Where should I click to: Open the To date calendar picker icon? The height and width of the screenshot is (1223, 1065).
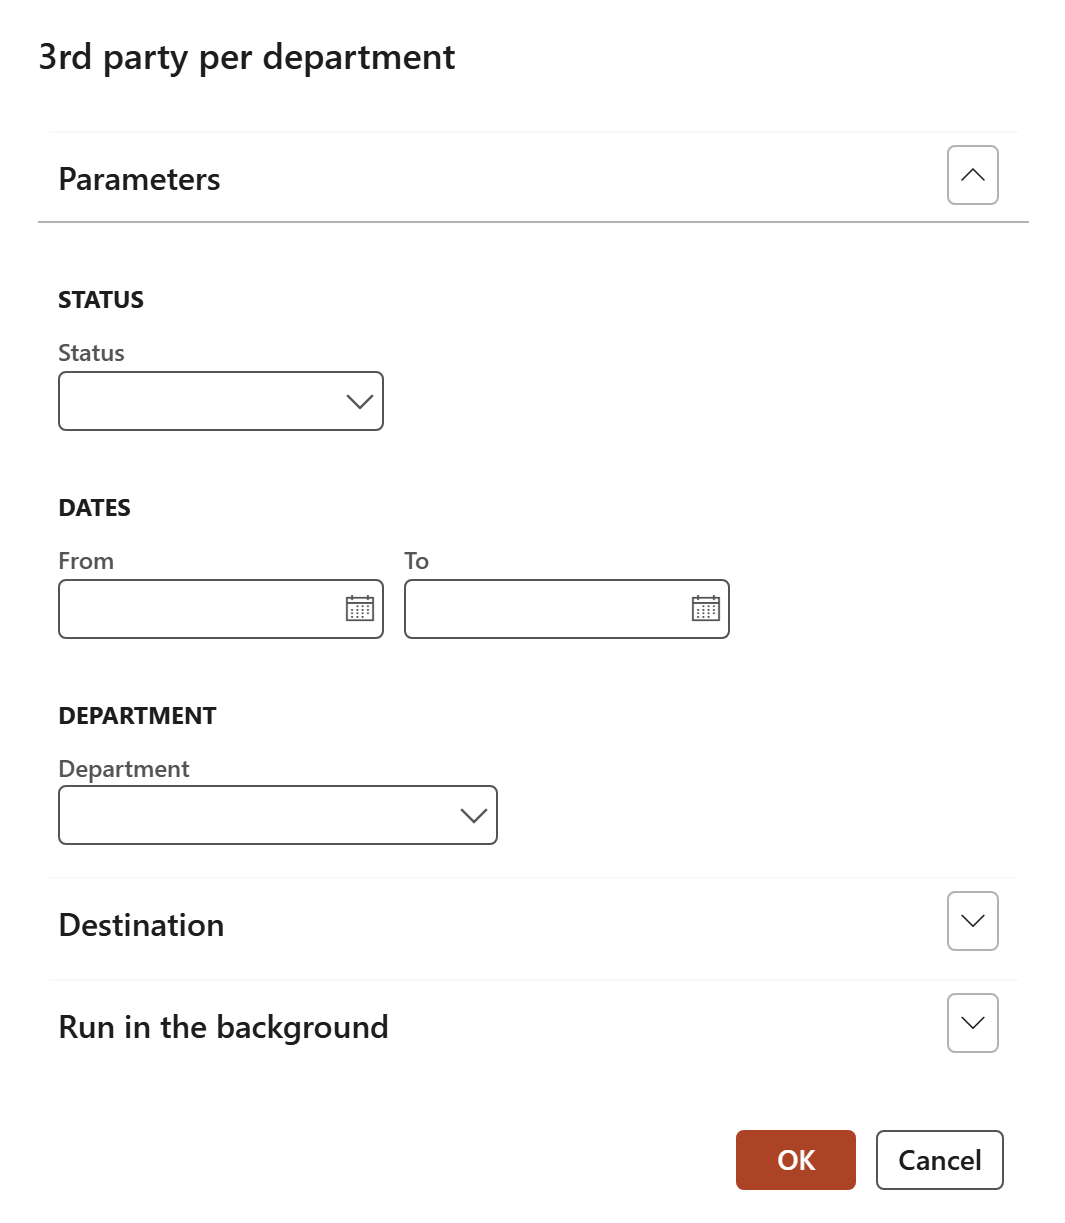[706, 608]
